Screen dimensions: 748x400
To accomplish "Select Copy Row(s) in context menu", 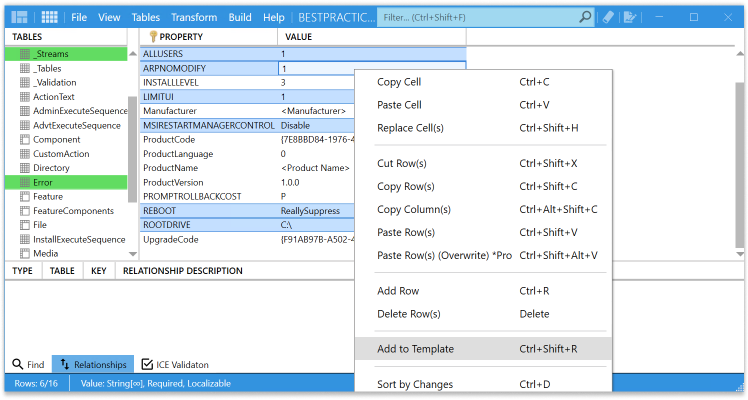I will (483, 186).
